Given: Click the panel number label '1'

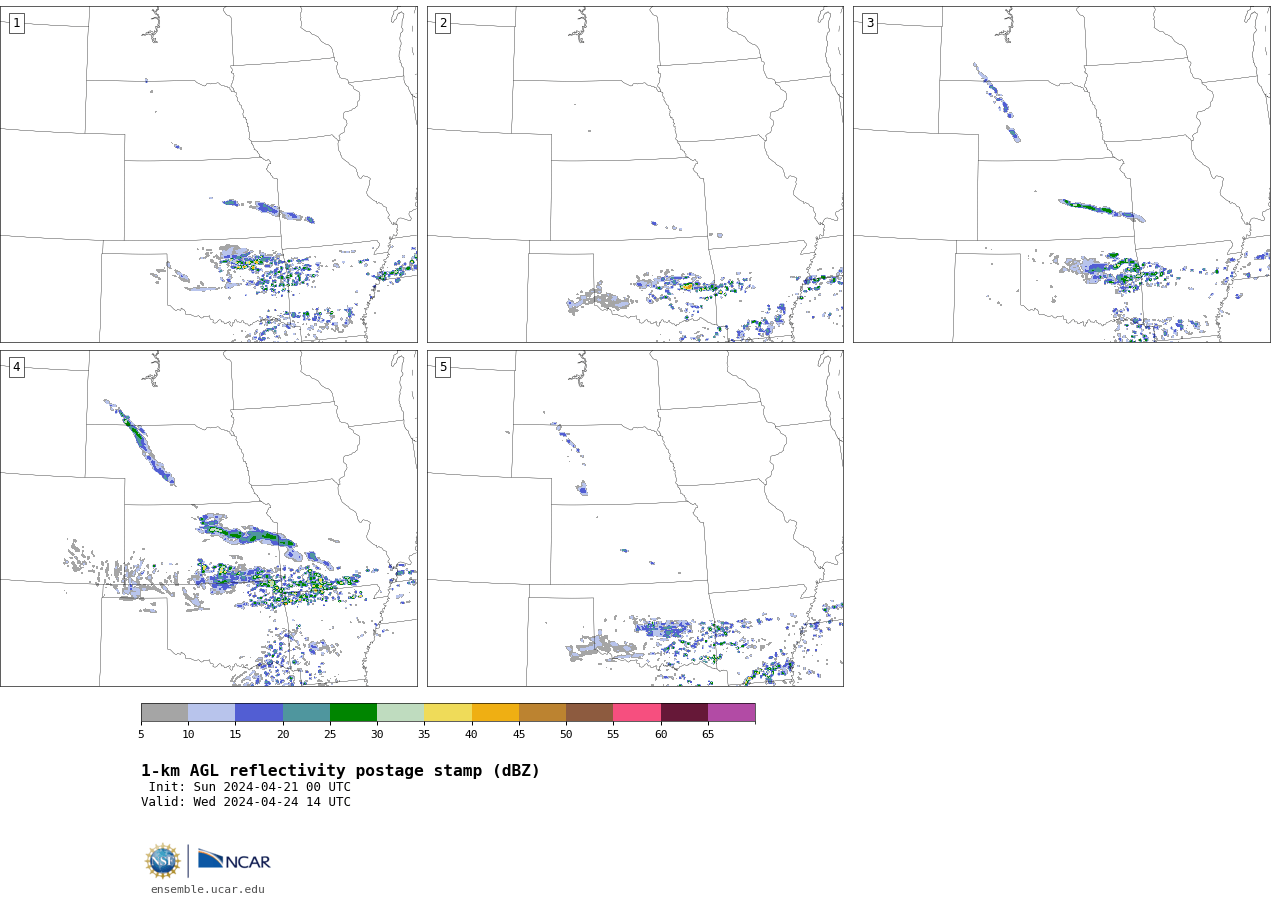Looking at the screenshot, I should click(16, 23).
